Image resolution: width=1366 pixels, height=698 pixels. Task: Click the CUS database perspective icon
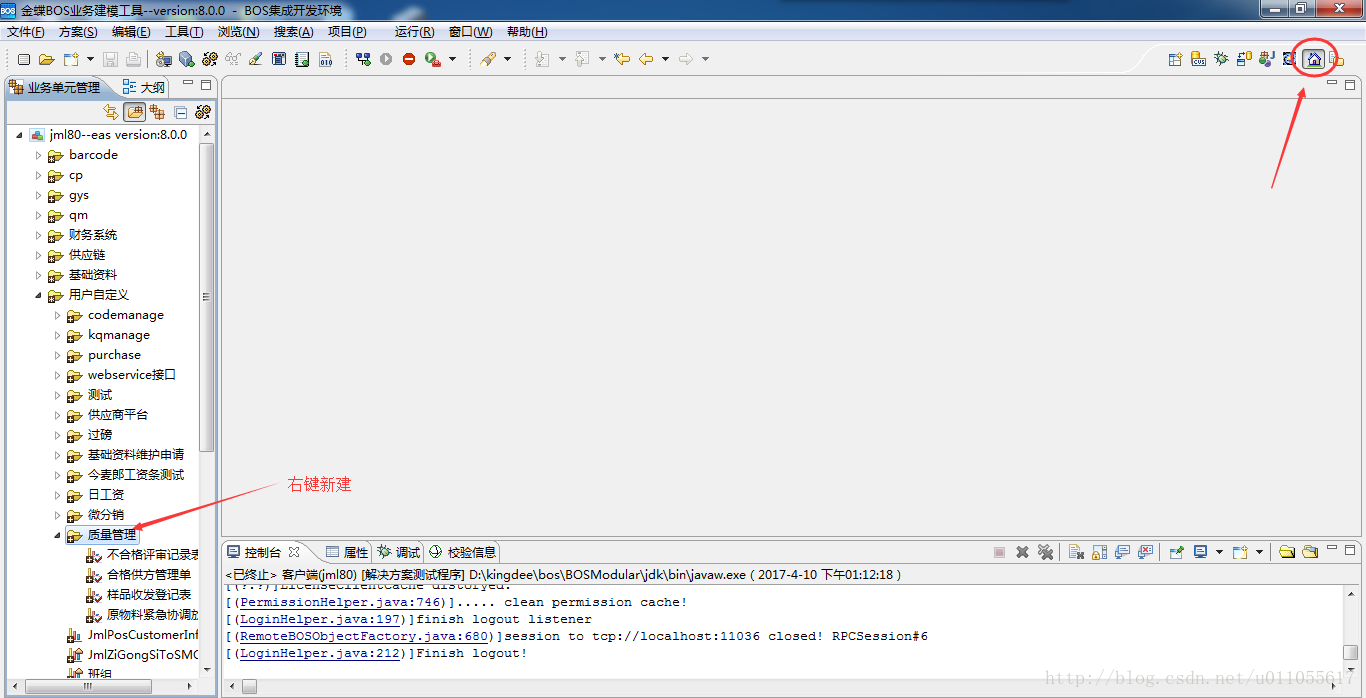pyautogui.click(x=1198, y=59)
